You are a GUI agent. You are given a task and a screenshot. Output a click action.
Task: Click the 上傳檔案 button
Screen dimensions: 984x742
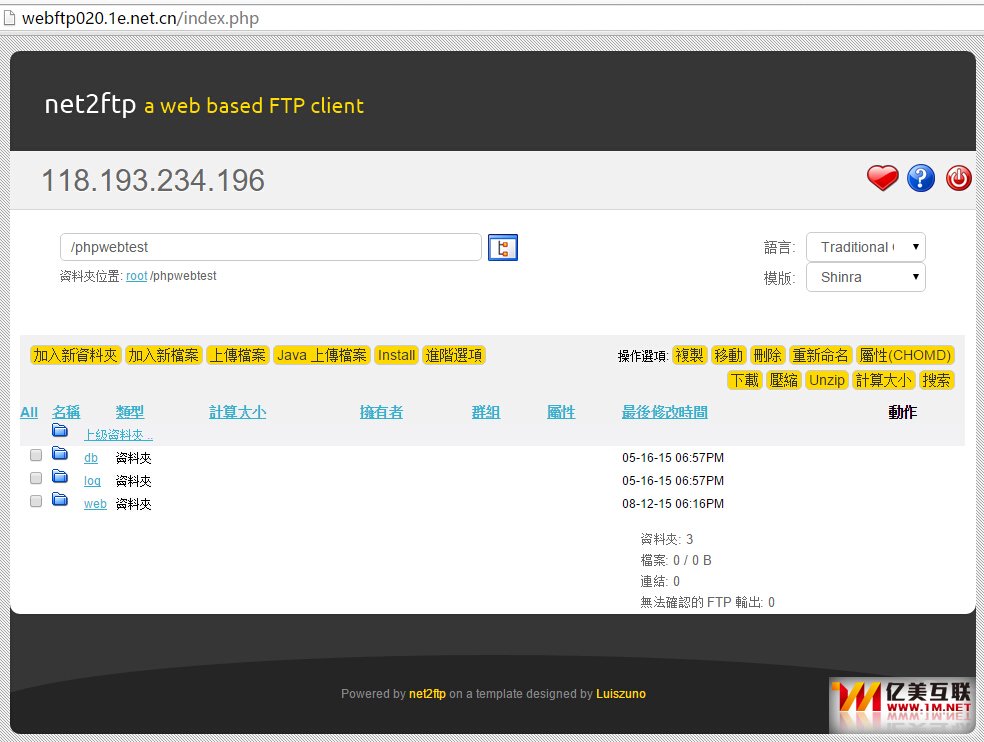tap(238, 355)
